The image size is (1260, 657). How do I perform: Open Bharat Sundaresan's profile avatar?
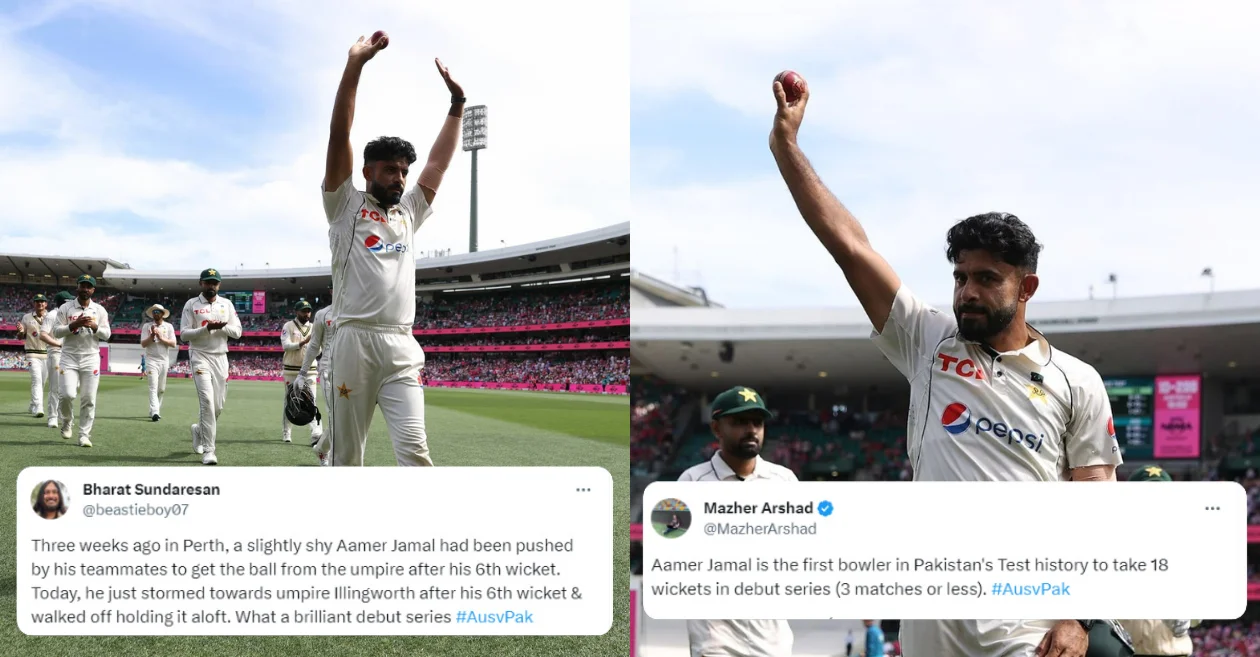click(50, 499)
